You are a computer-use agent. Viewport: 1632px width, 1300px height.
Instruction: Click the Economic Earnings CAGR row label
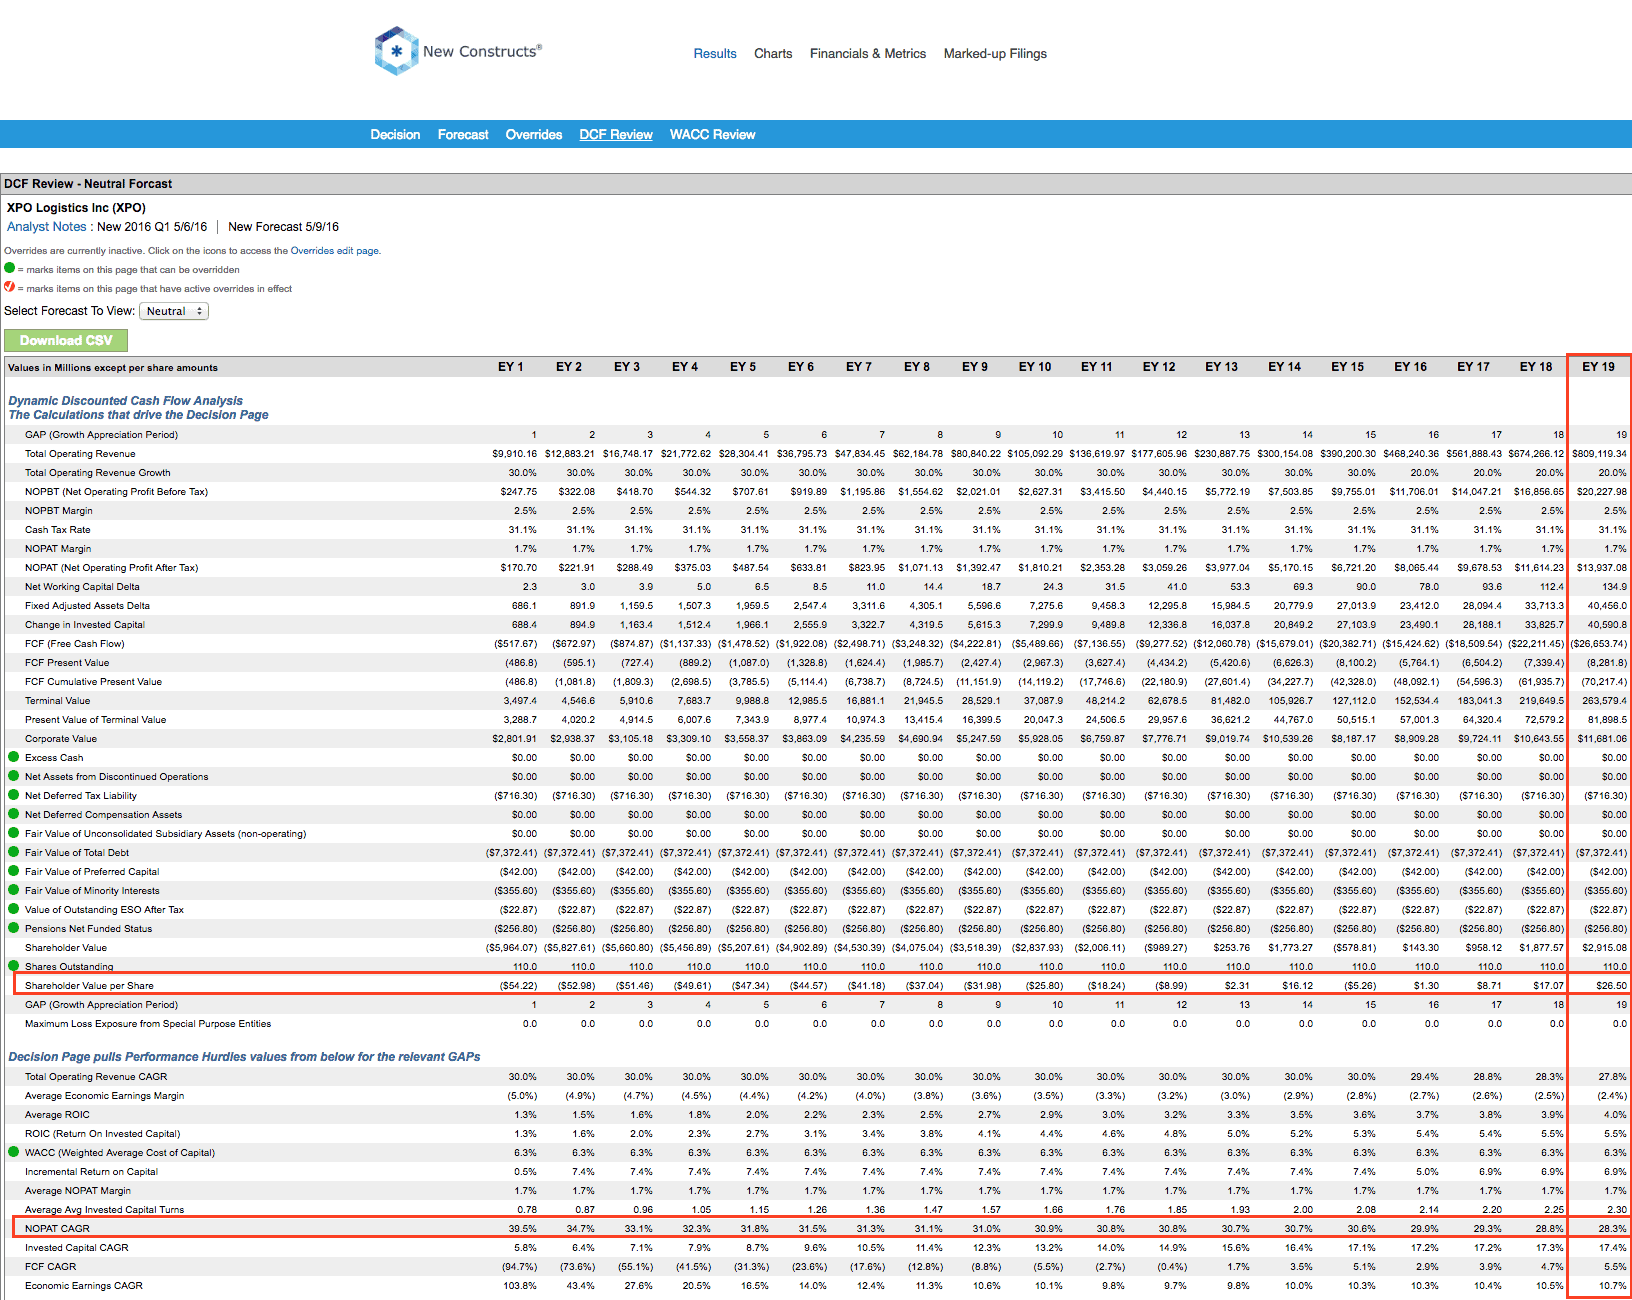83,1286
